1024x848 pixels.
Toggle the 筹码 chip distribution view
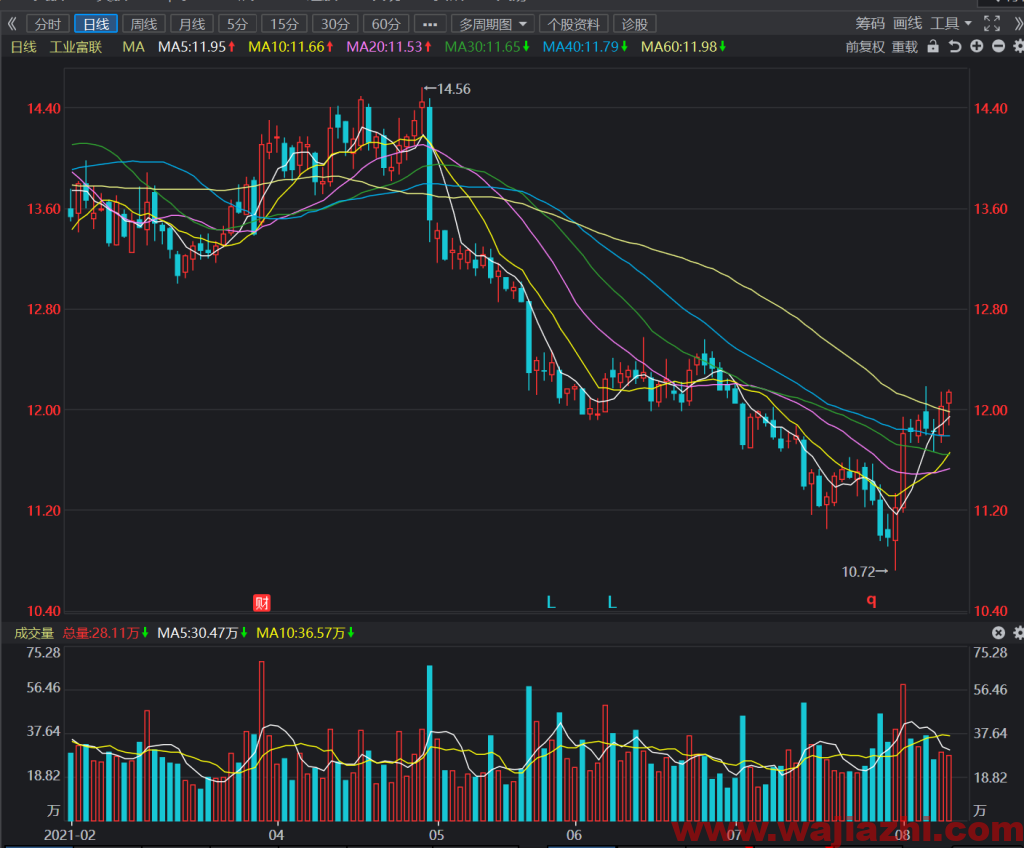coord(870,24)
